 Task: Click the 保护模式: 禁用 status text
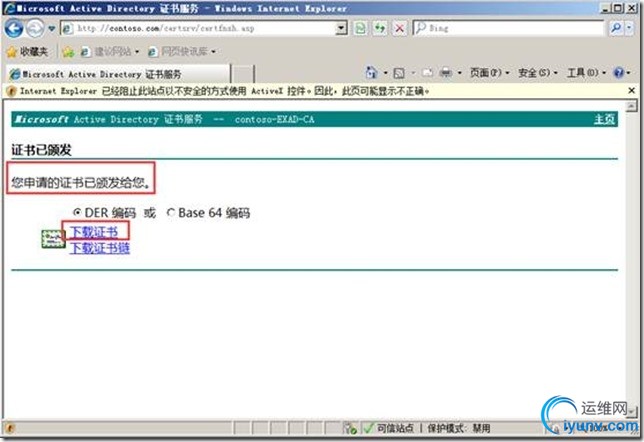point(459,428)
